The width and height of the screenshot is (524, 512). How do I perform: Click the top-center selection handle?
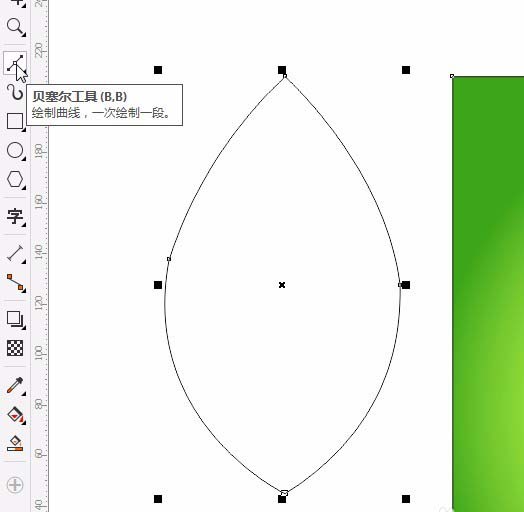pyautogui.click(x=282, y=70)
